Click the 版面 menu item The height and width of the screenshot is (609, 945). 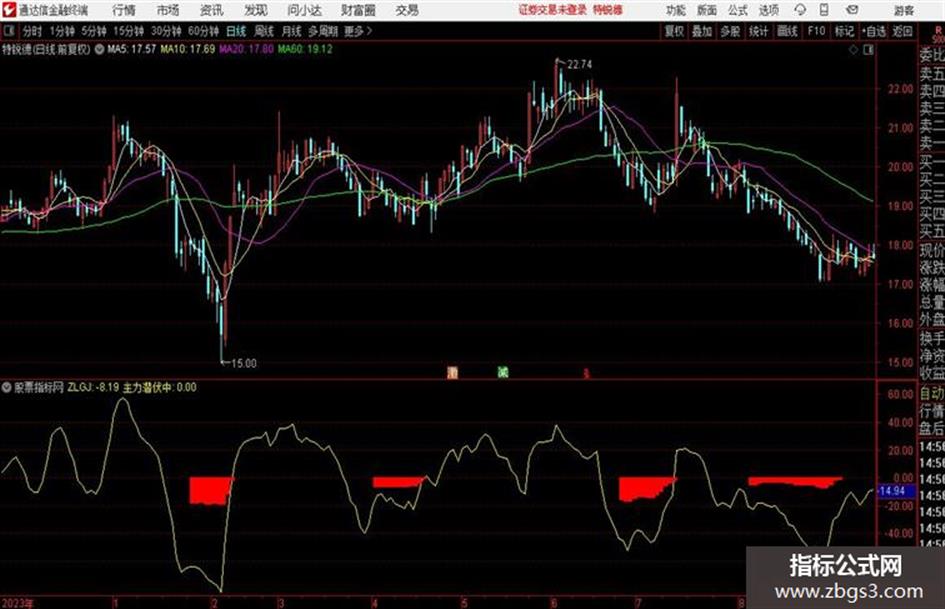coord(706,10)
